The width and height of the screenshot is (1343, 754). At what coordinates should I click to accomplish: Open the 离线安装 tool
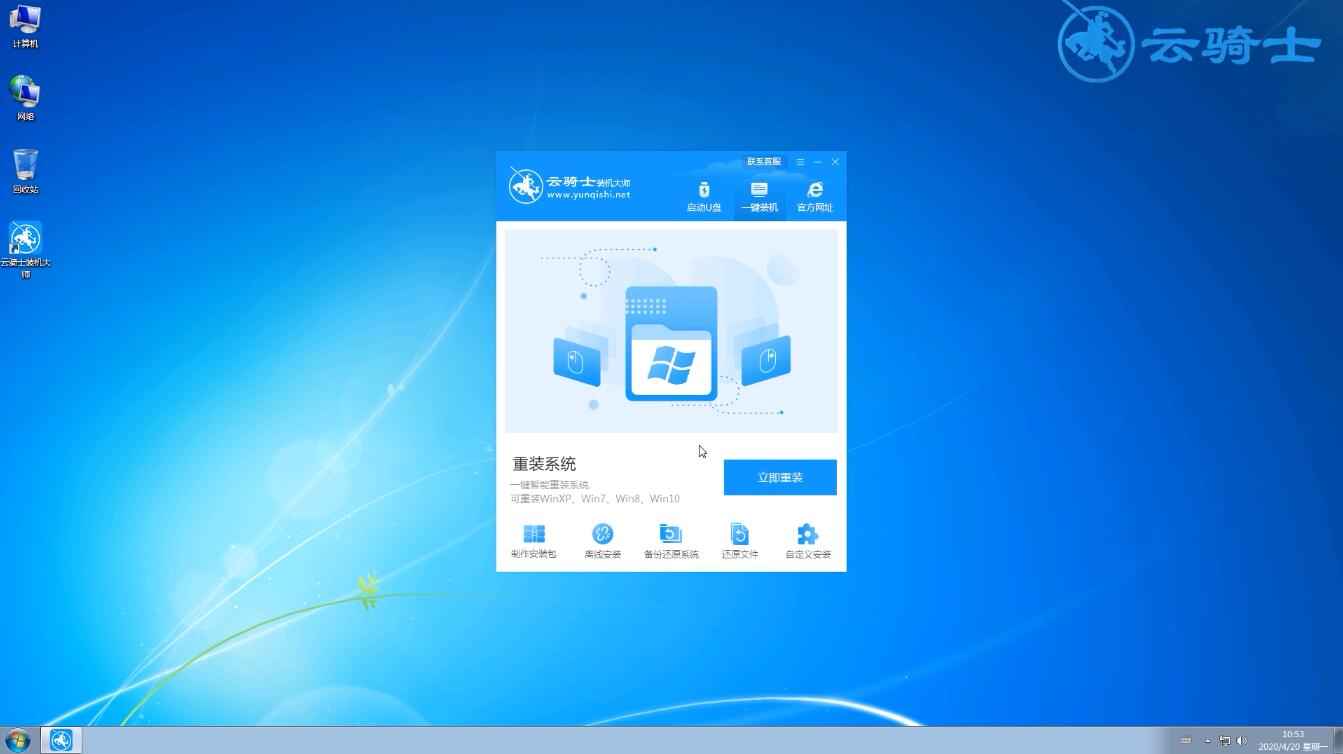(x=602, y=541)
